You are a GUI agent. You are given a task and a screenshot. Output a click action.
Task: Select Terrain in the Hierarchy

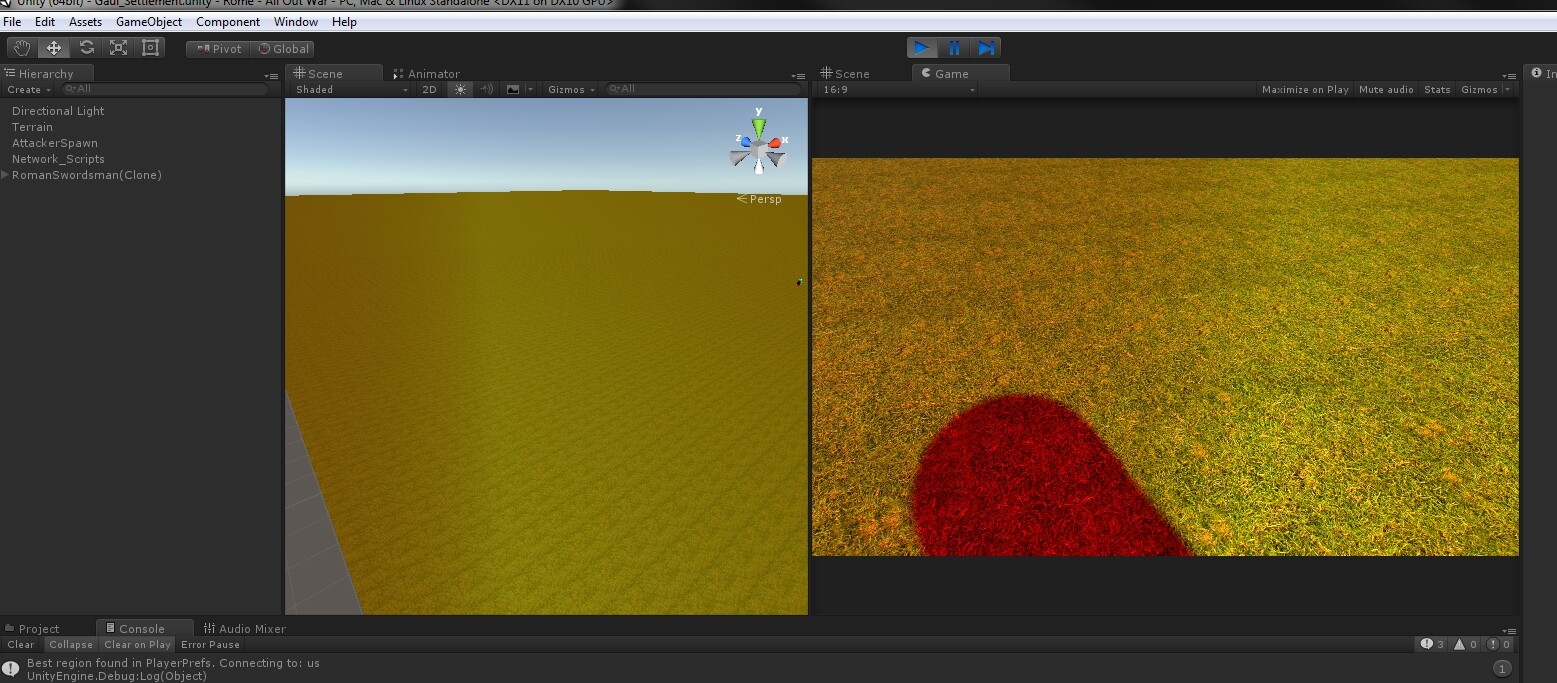pyautogui.click(x=31, y=127)
